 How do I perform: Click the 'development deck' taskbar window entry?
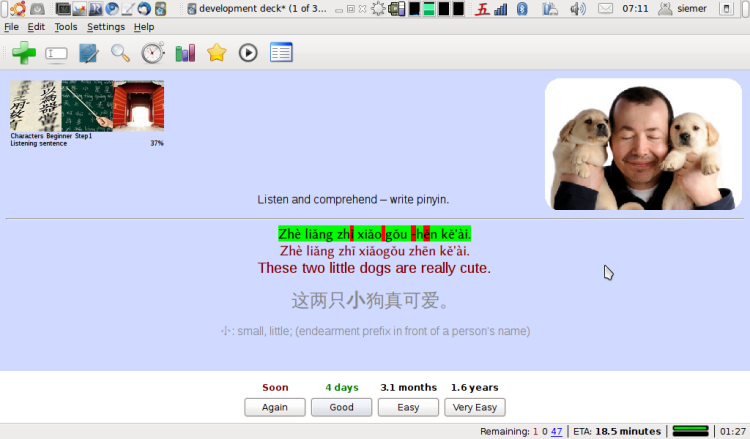tap(257, 9)
